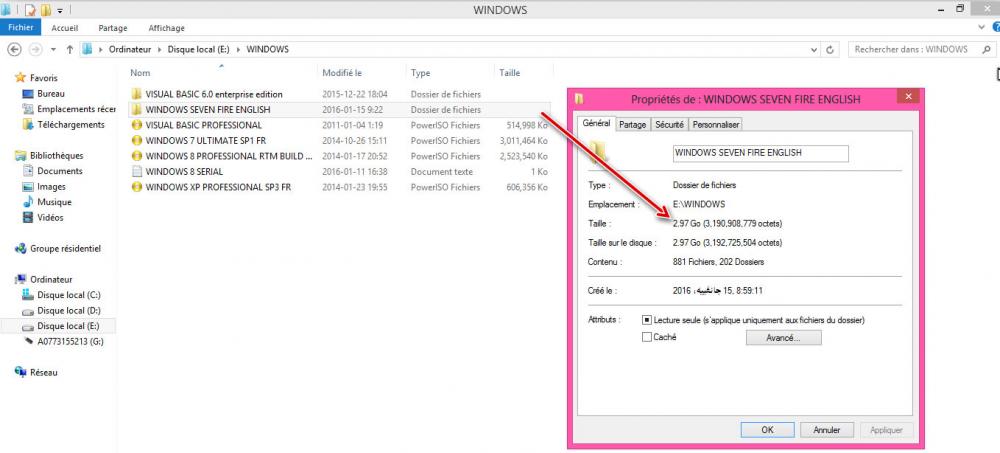Open the Fichier menu
The width and height of the screenshot is (1000, 453).
click(20, 27)
